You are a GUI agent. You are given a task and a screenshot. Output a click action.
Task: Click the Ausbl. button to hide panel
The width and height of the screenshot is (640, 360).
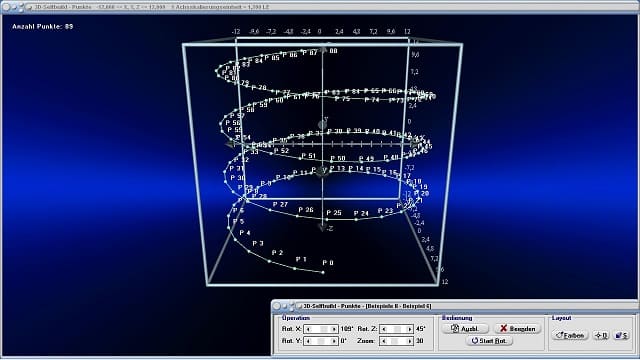point(465,329)
